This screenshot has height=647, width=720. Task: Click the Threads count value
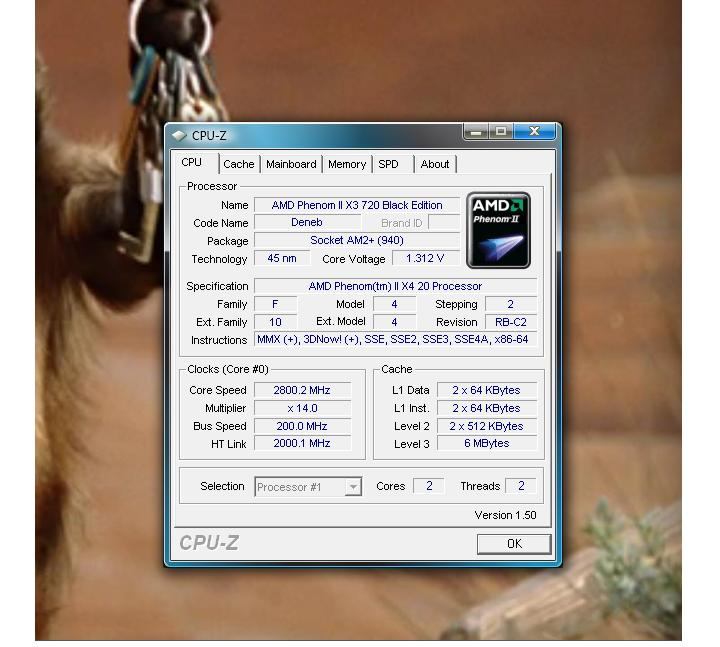coord(521,486)
